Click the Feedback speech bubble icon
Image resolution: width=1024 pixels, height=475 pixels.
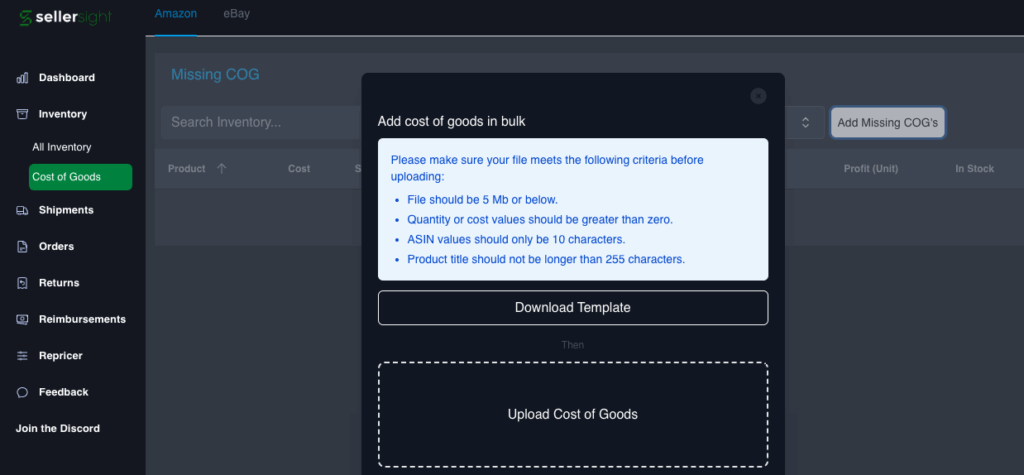[x=22, y=392]
